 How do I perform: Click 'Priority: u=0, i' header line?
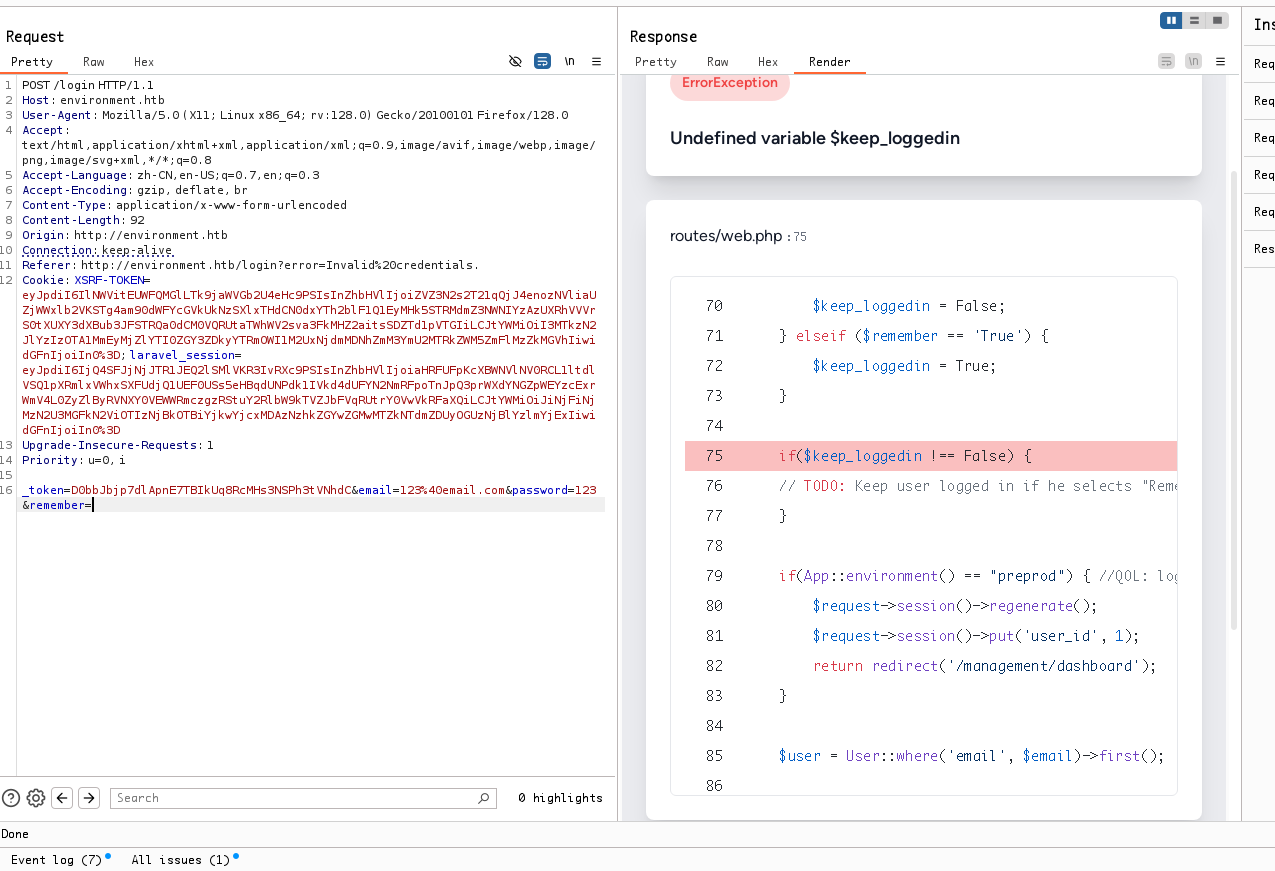pyautogui.click(x=74, y=460)
